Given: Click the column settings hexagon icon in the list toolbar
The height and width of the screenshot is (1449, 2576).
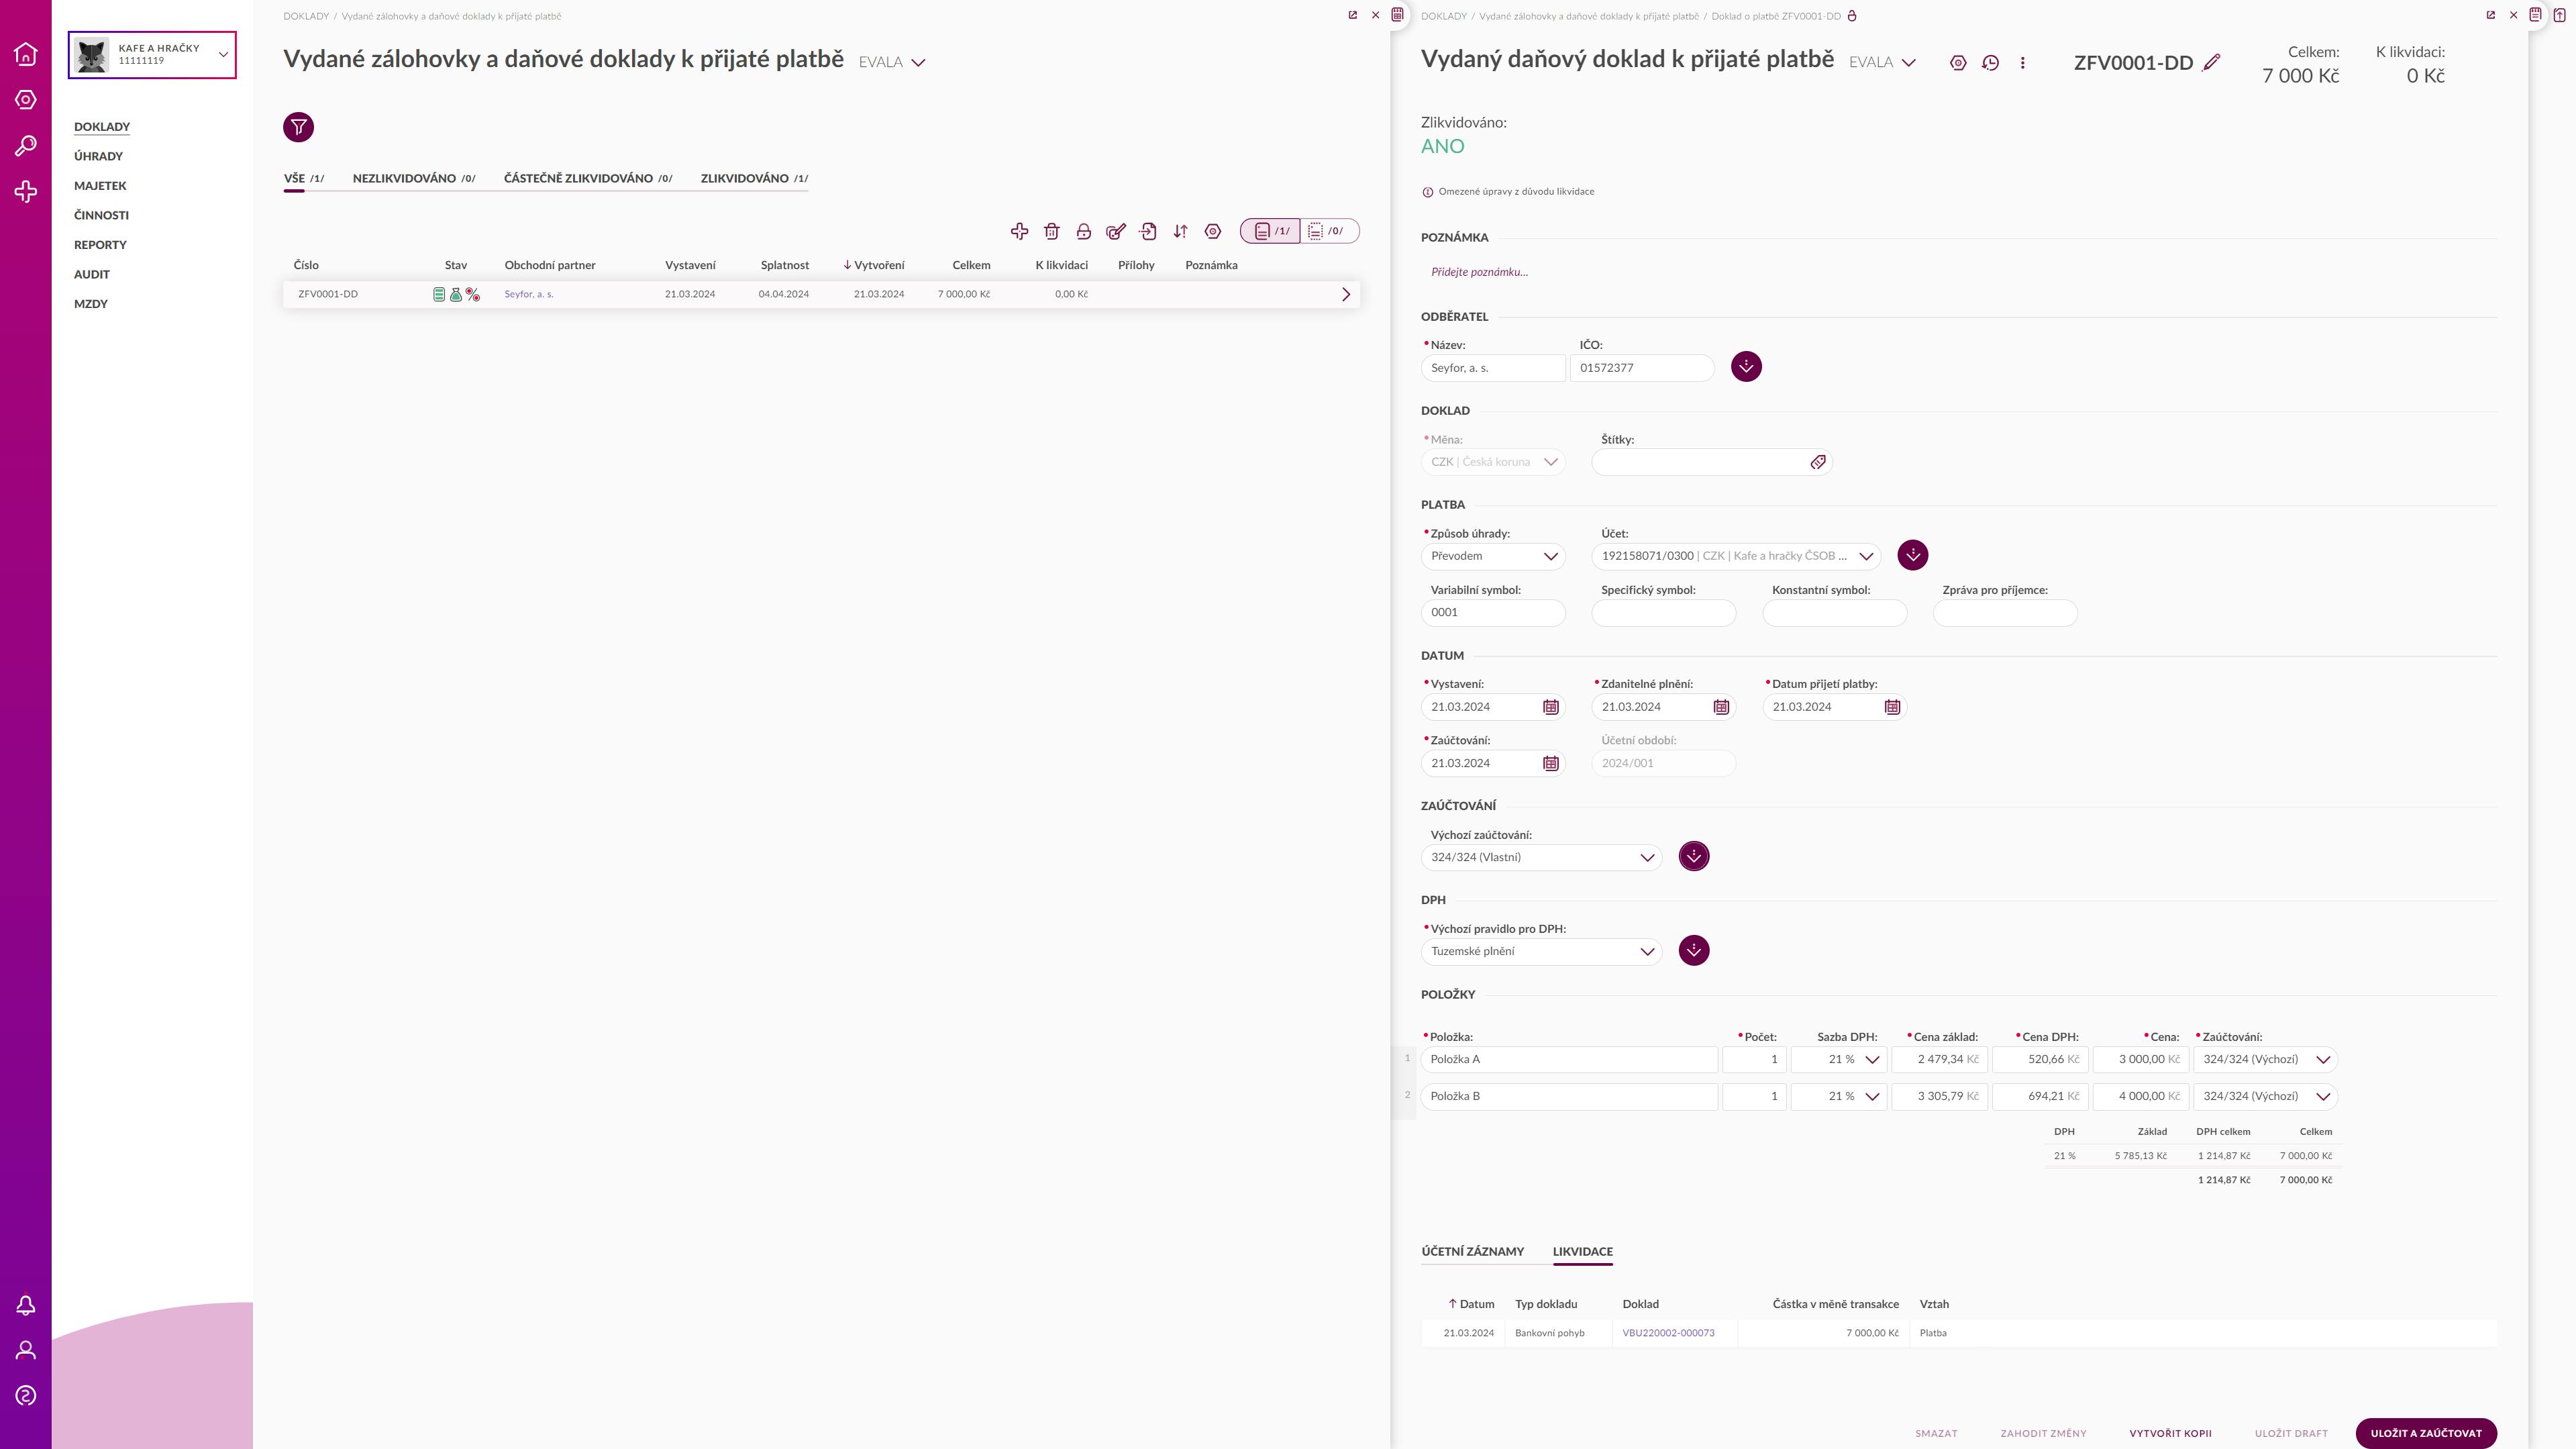Looking at the screenshot, I should pyautogui.click(x=1212, y=231).
